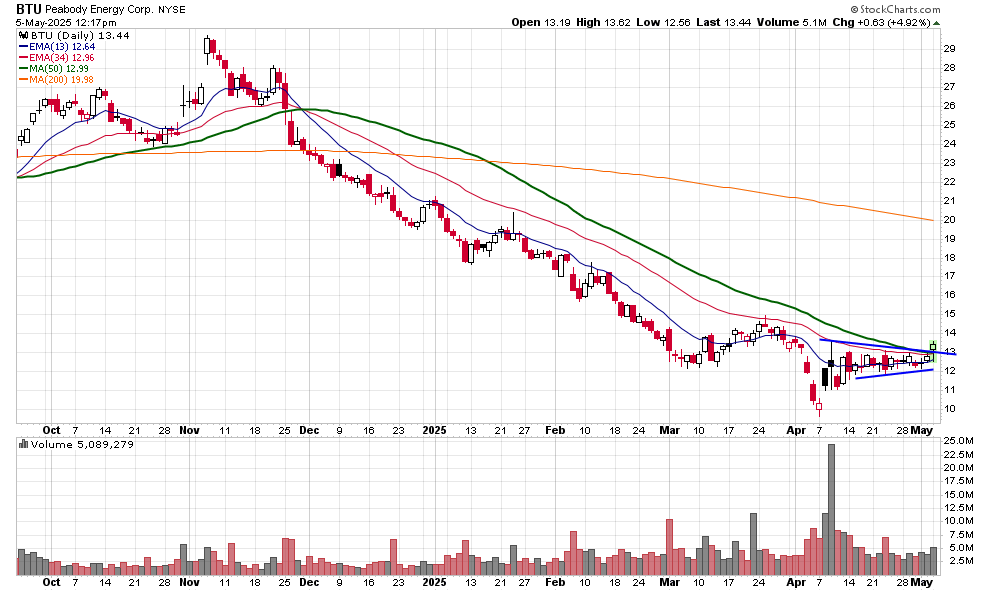Click the 25.0M volume axis label

[957, 441]
